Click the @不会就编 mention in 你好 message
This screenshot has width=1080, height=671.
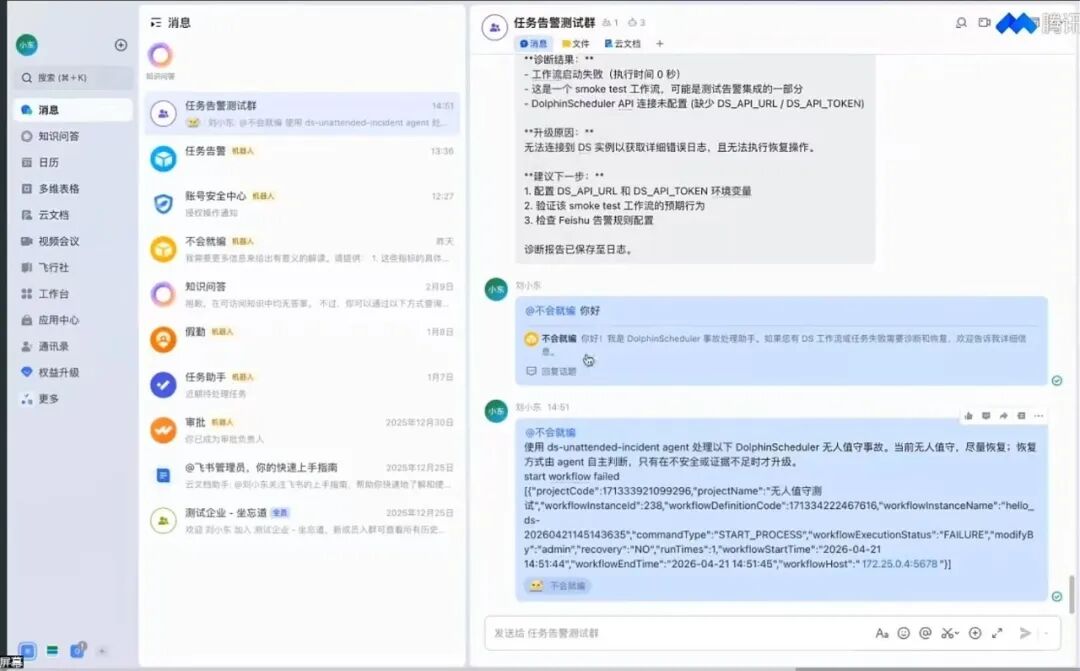click(550, 311)
